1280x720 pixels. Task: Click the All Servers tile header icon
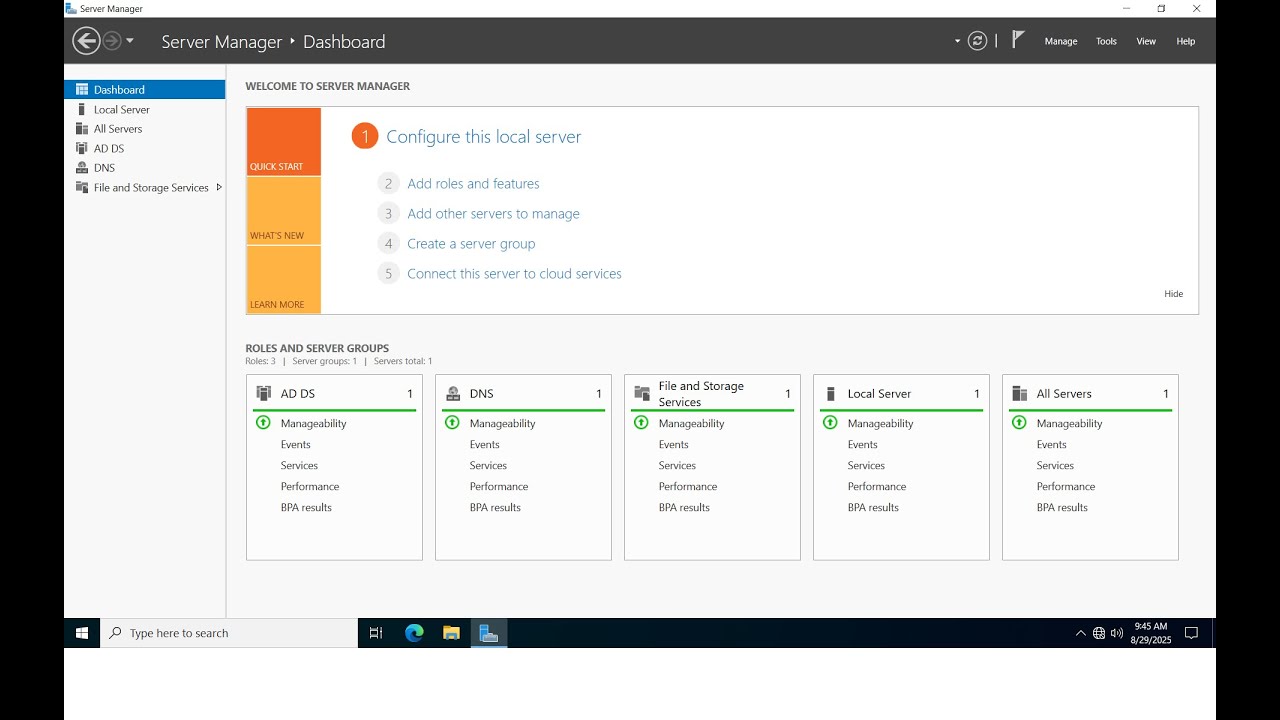1020,393
